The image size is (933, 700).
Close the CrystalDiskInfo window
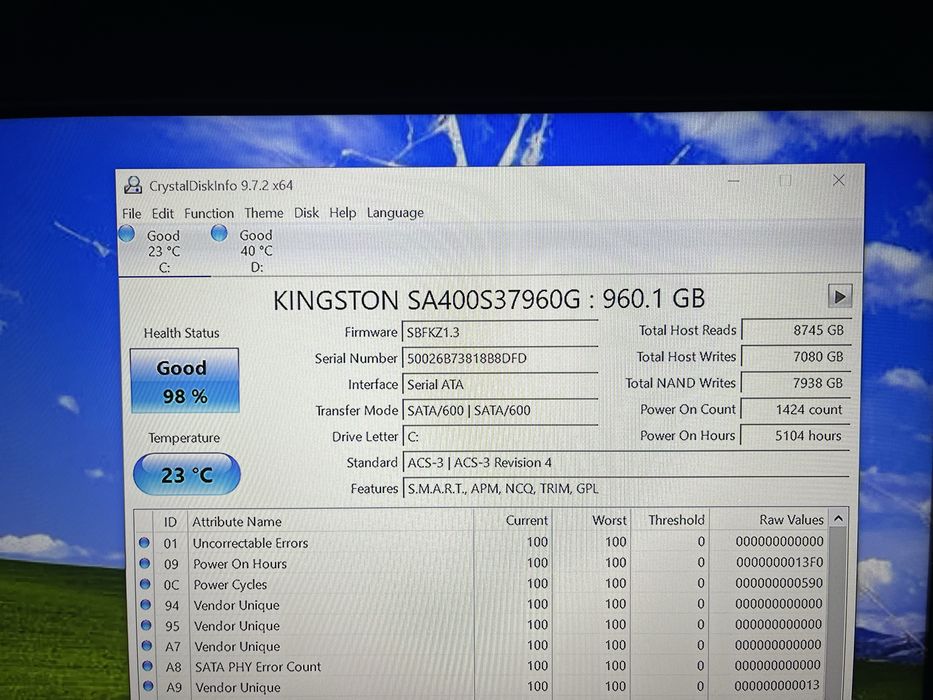click(838, 180)
